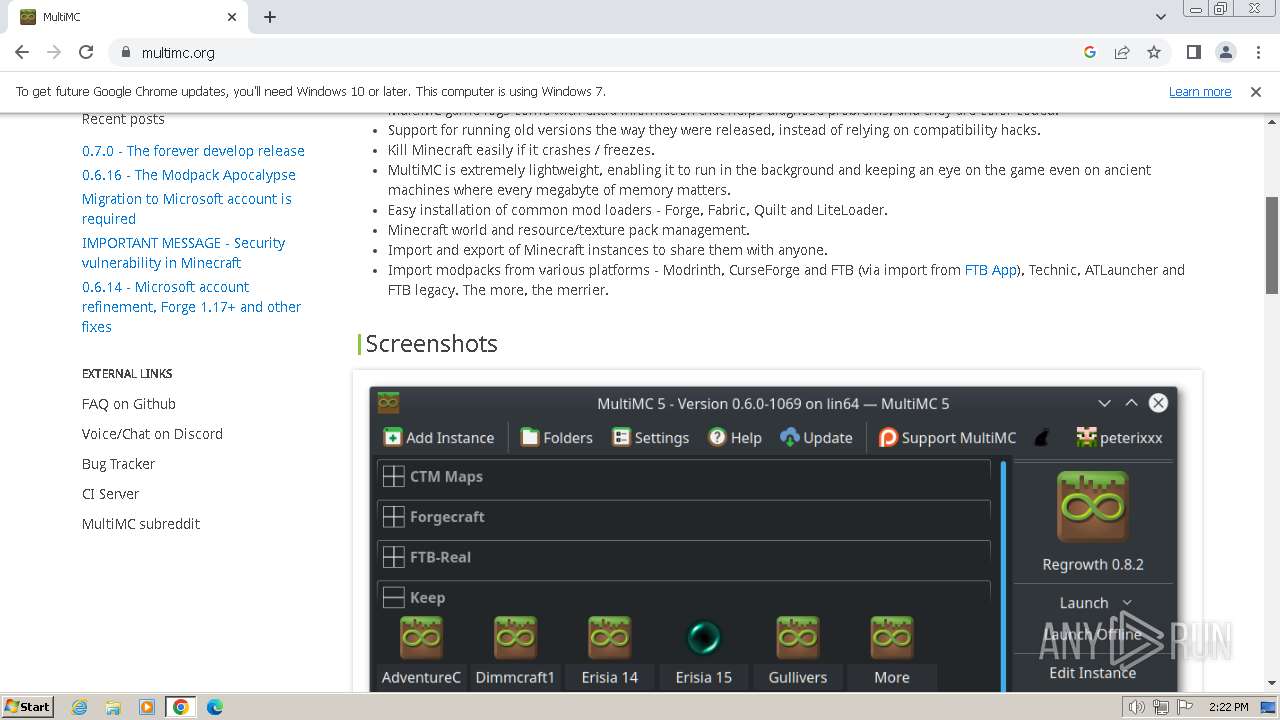Bookmark this page with the star

point(1154,52)
